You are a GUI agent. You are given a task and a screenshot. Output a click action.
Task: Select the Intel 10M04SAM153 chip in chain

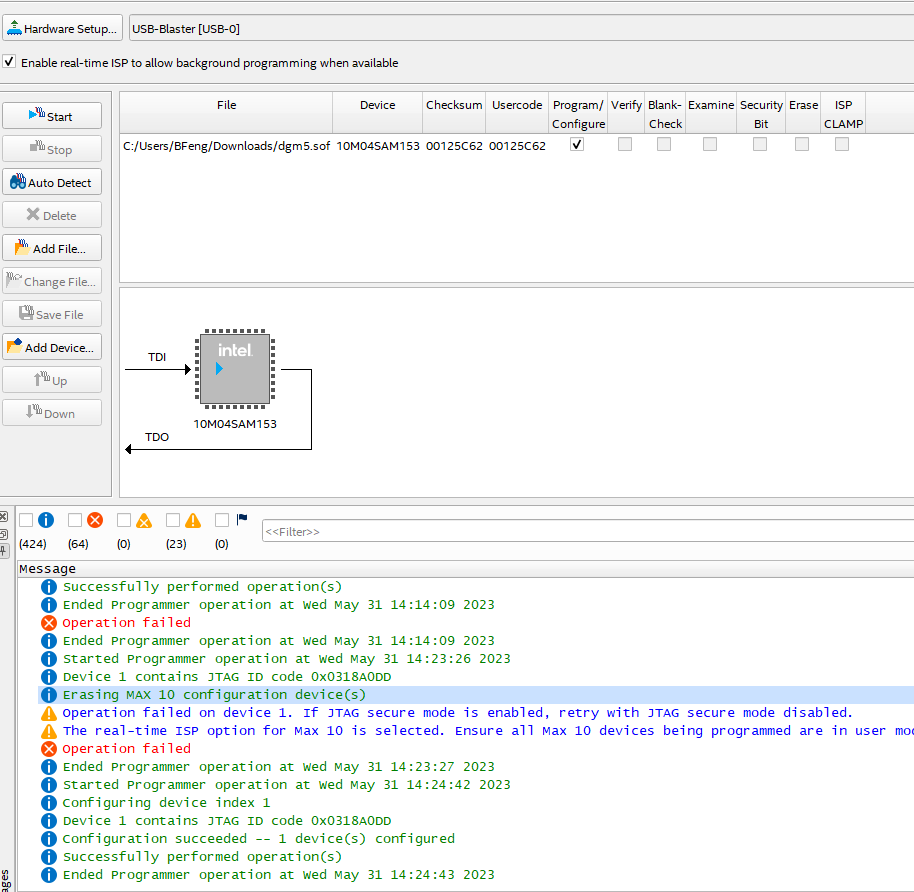234,369
